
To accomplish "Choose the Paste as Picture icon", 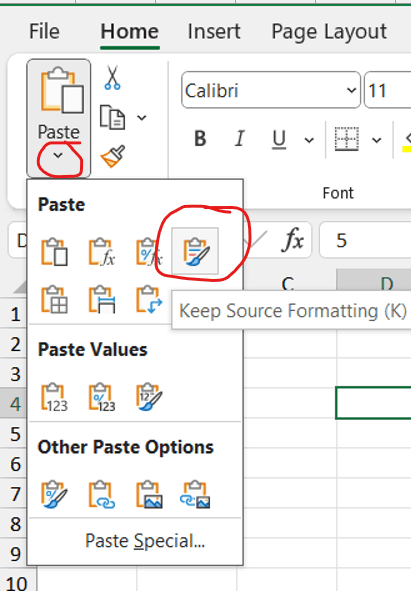I will pos(149,494).
